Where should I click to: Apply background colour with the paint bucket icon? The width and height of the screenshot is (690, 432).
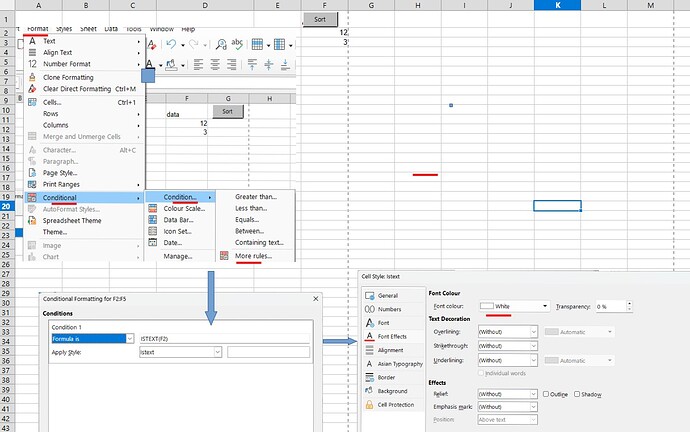(x=171, y=65)
